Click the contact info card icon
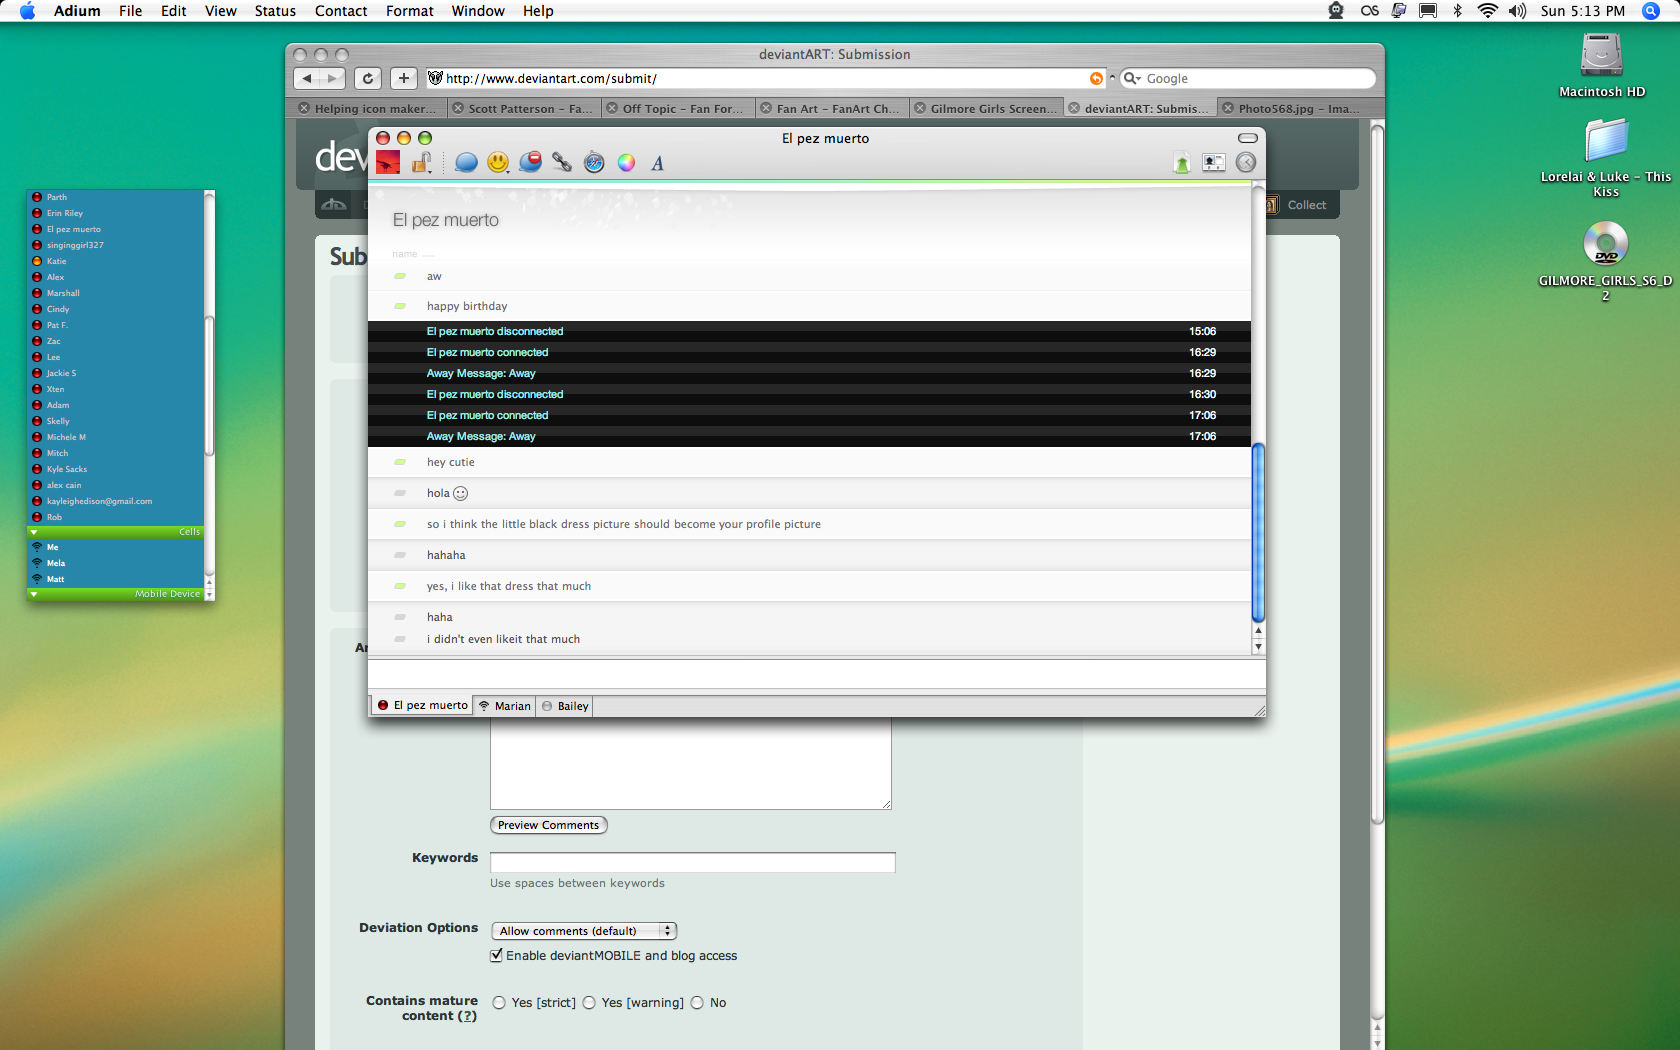 coord(1214,162)
